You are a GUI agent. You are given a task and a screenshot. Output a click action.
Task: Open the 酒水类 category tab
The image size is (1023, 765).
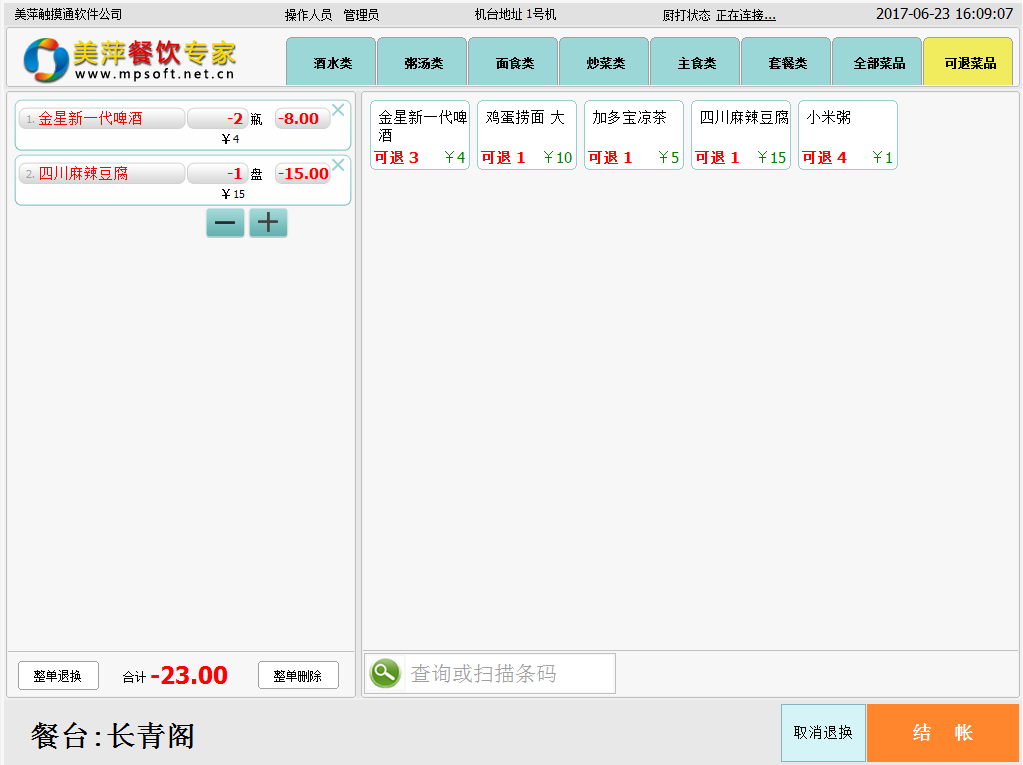(x=332, y=63)
